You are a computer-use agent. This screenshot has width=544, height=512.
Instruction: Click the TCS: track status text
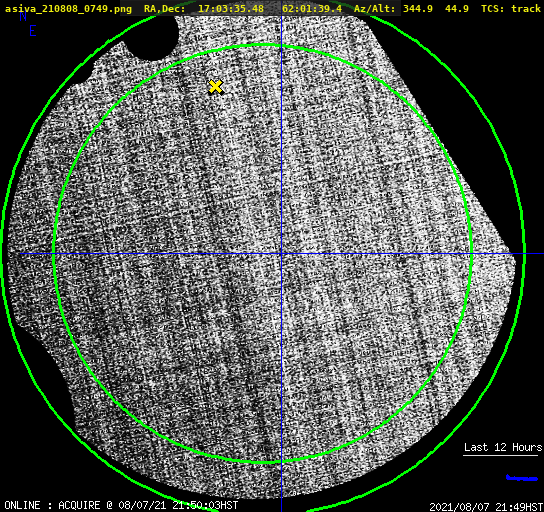click(x=511, y=9)
